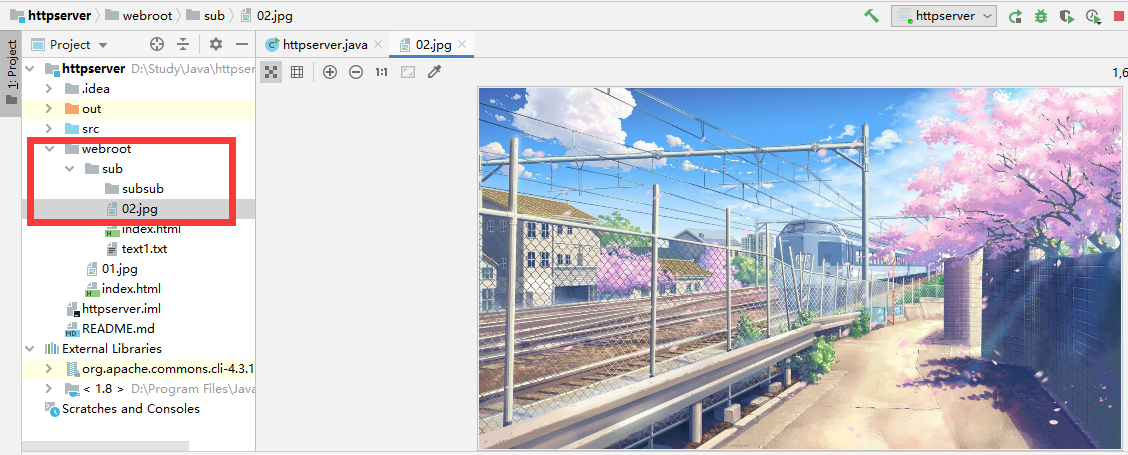
Task: Rerun httpserver with the green rerun icon
Action: coord(1015,17)
